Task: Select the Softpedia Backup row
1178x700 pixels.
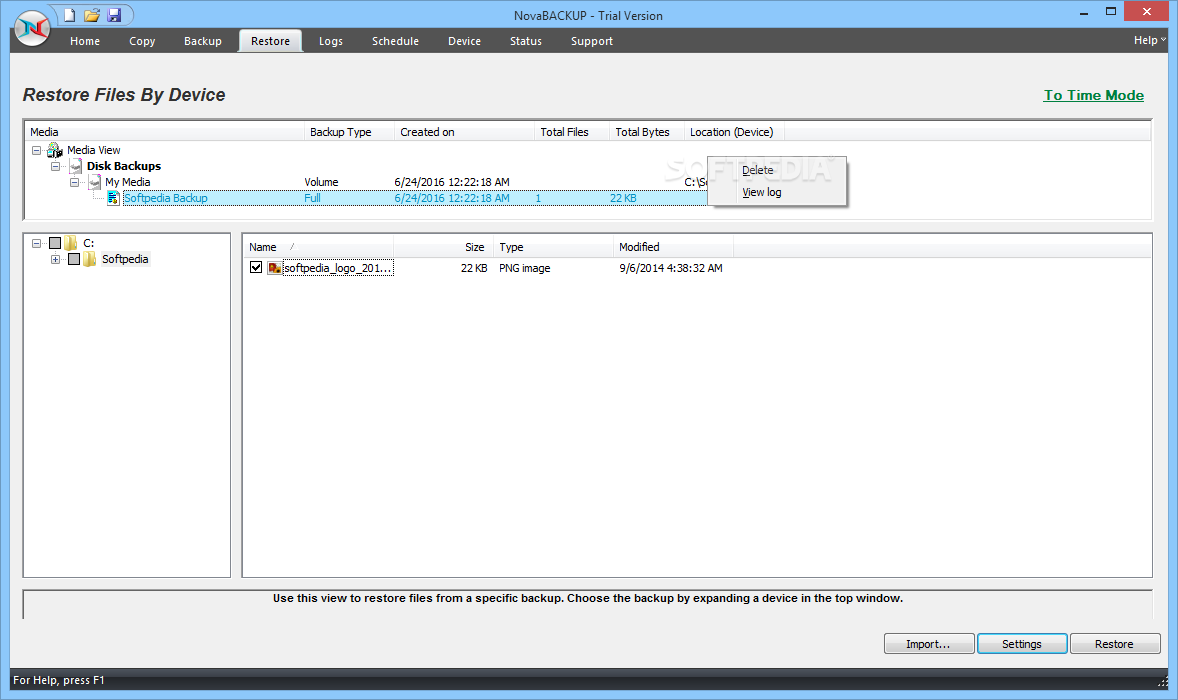Action: click(x=415, y=198)
